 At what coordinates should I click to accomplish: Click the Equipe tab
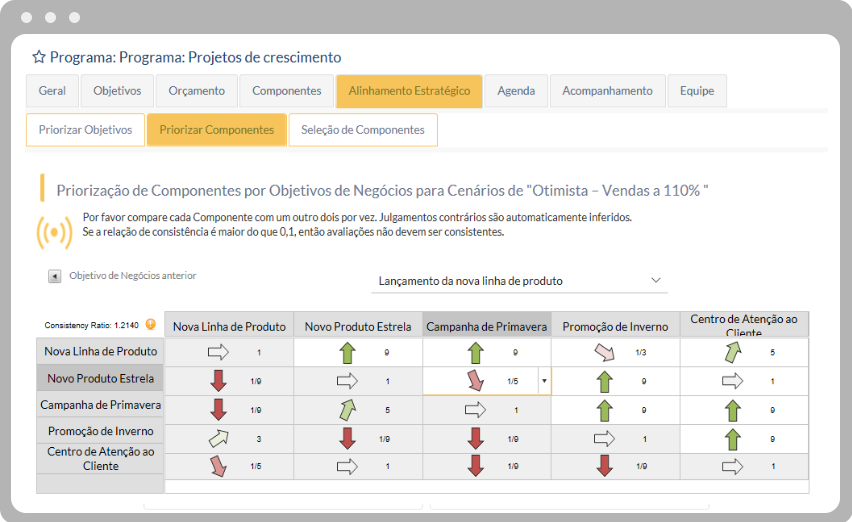[697, 91]
